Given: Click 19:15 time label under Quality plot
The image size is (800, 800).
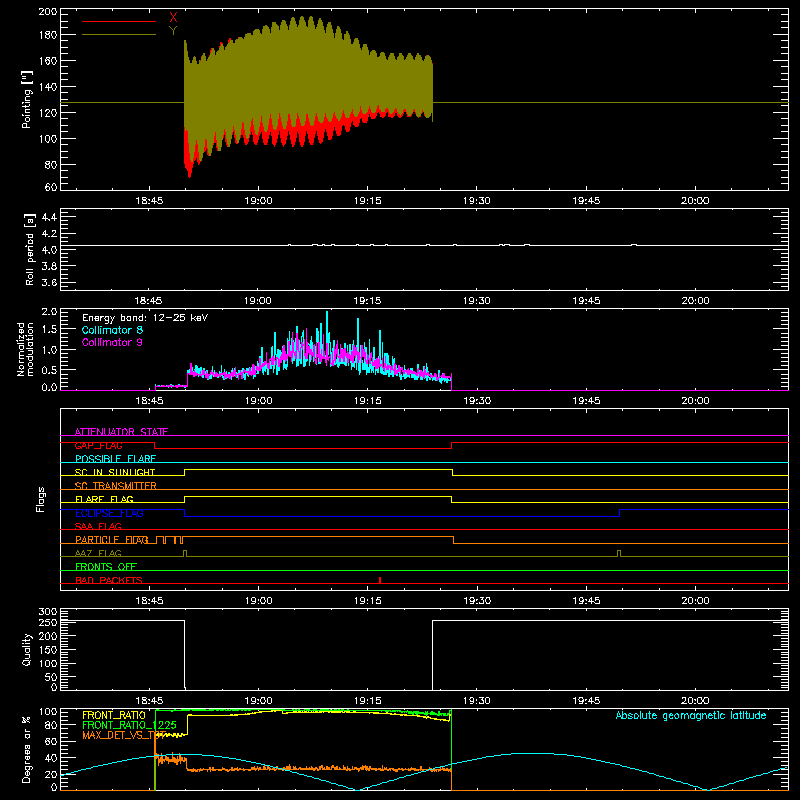Looking at the screenshot, I should [367, 701].
